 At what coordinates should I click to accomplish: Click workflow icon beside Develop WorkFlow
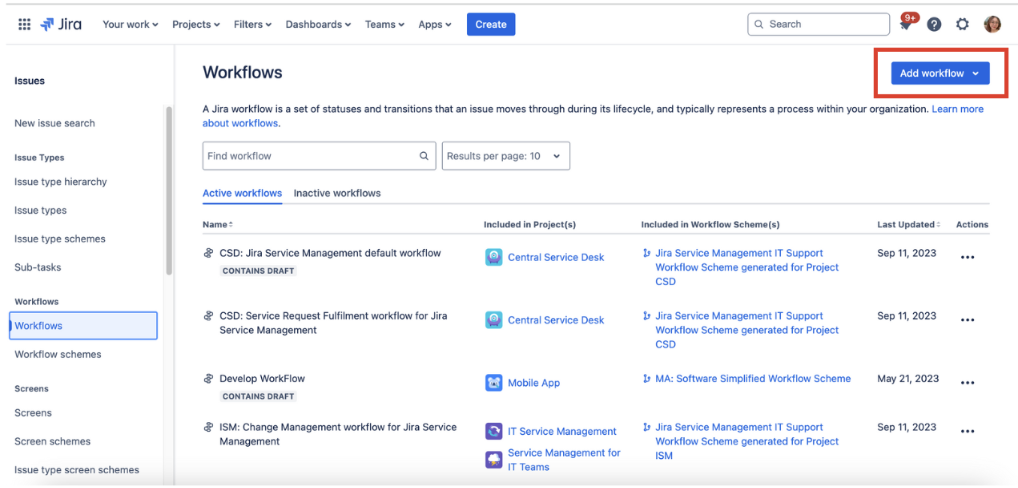(x=208, y=378)
